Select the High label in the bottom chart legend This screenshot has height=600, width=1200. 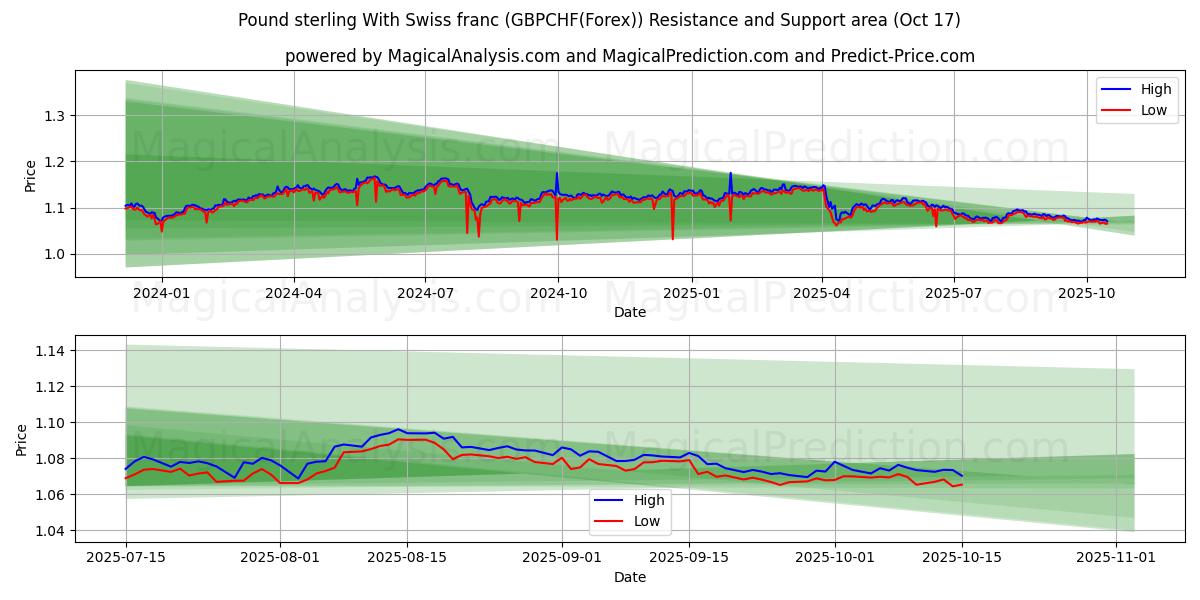click(648, 500)
